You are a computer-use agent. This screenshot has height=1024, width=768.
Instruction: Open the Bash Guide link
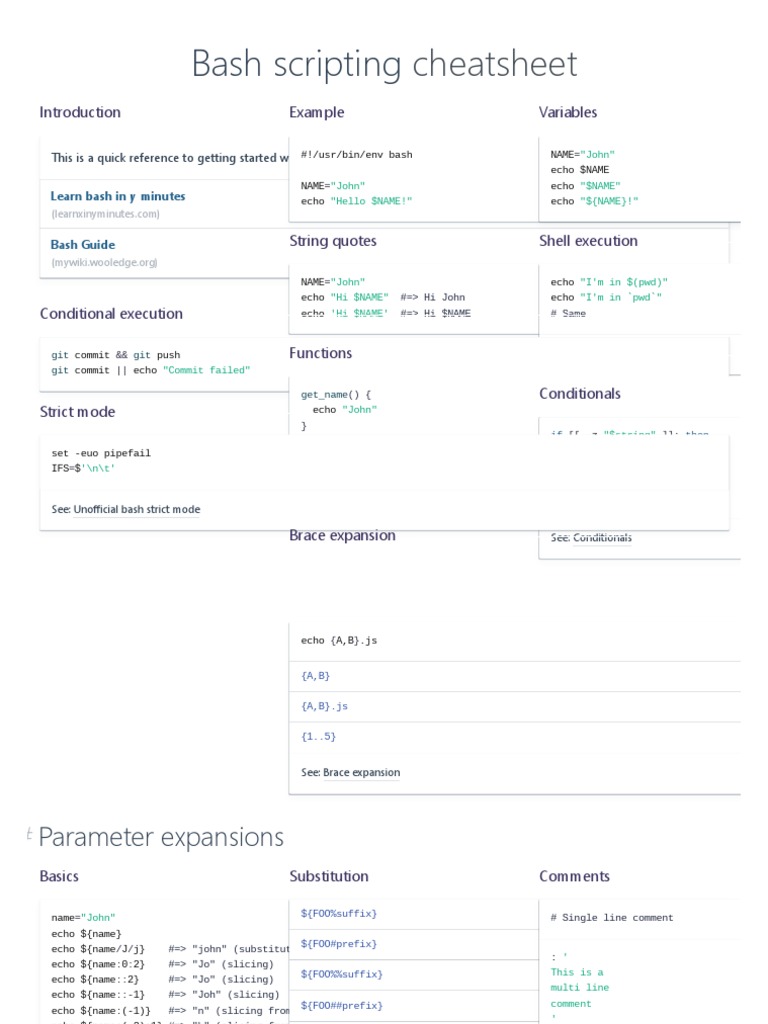coord(83,244)
